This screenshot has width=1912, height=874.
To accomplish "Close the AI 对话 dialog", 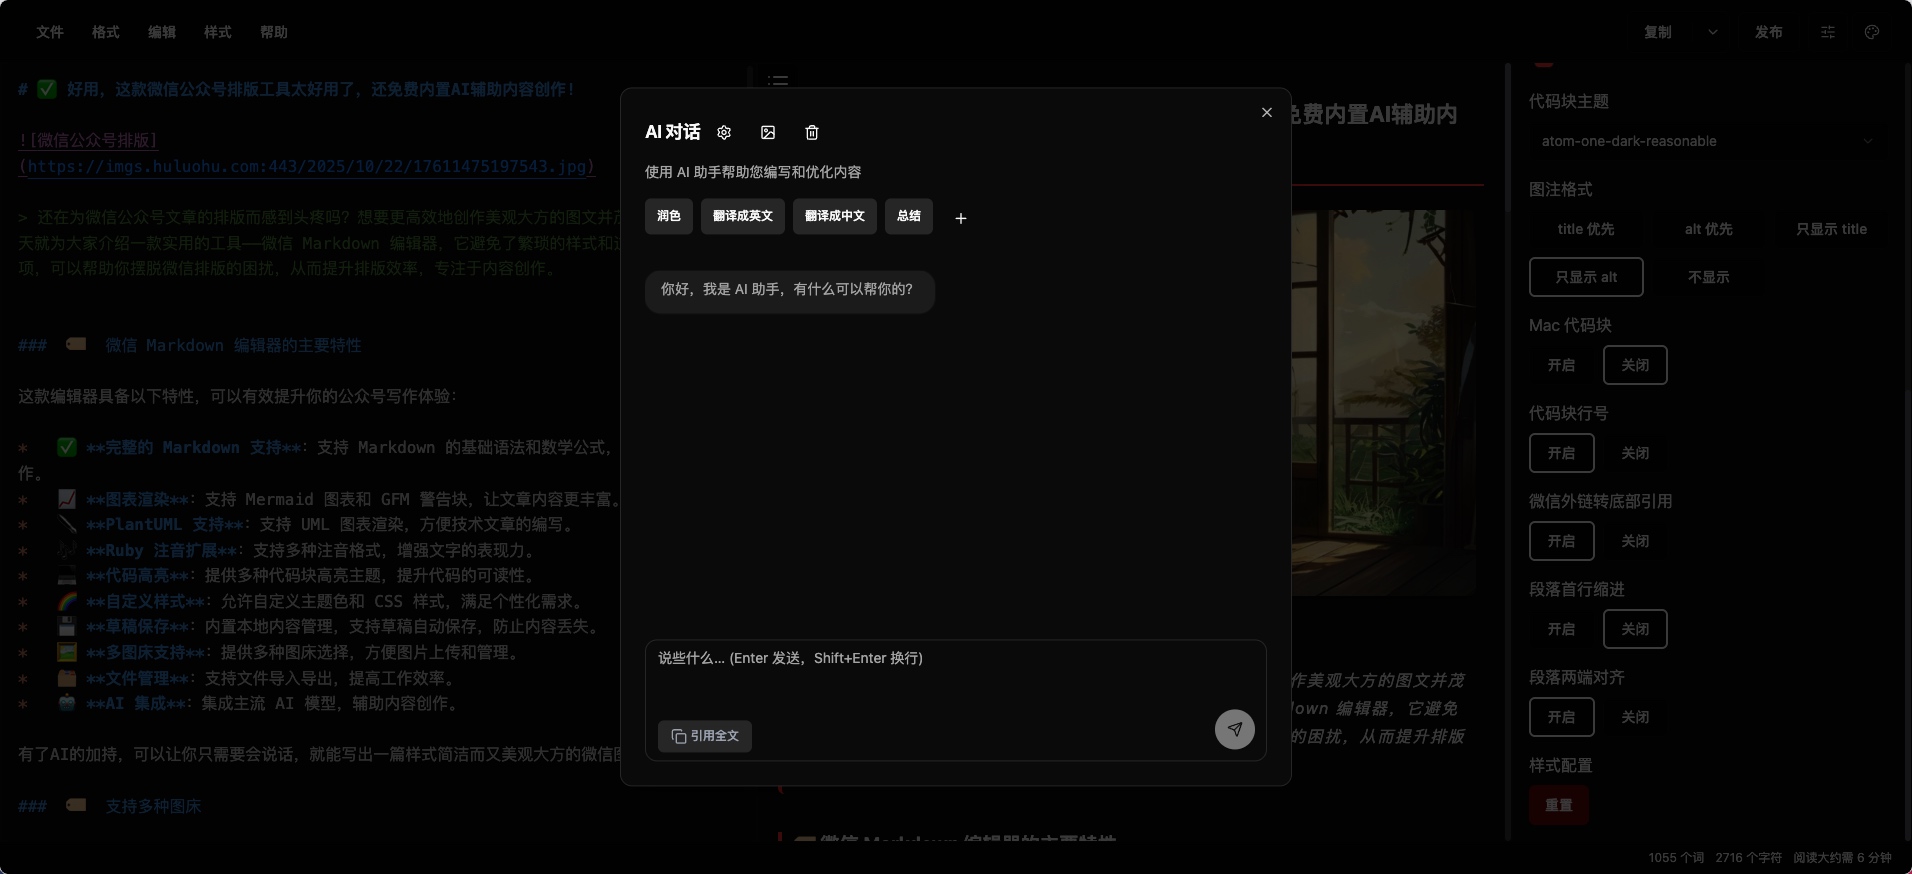I will click(1267, 112).
